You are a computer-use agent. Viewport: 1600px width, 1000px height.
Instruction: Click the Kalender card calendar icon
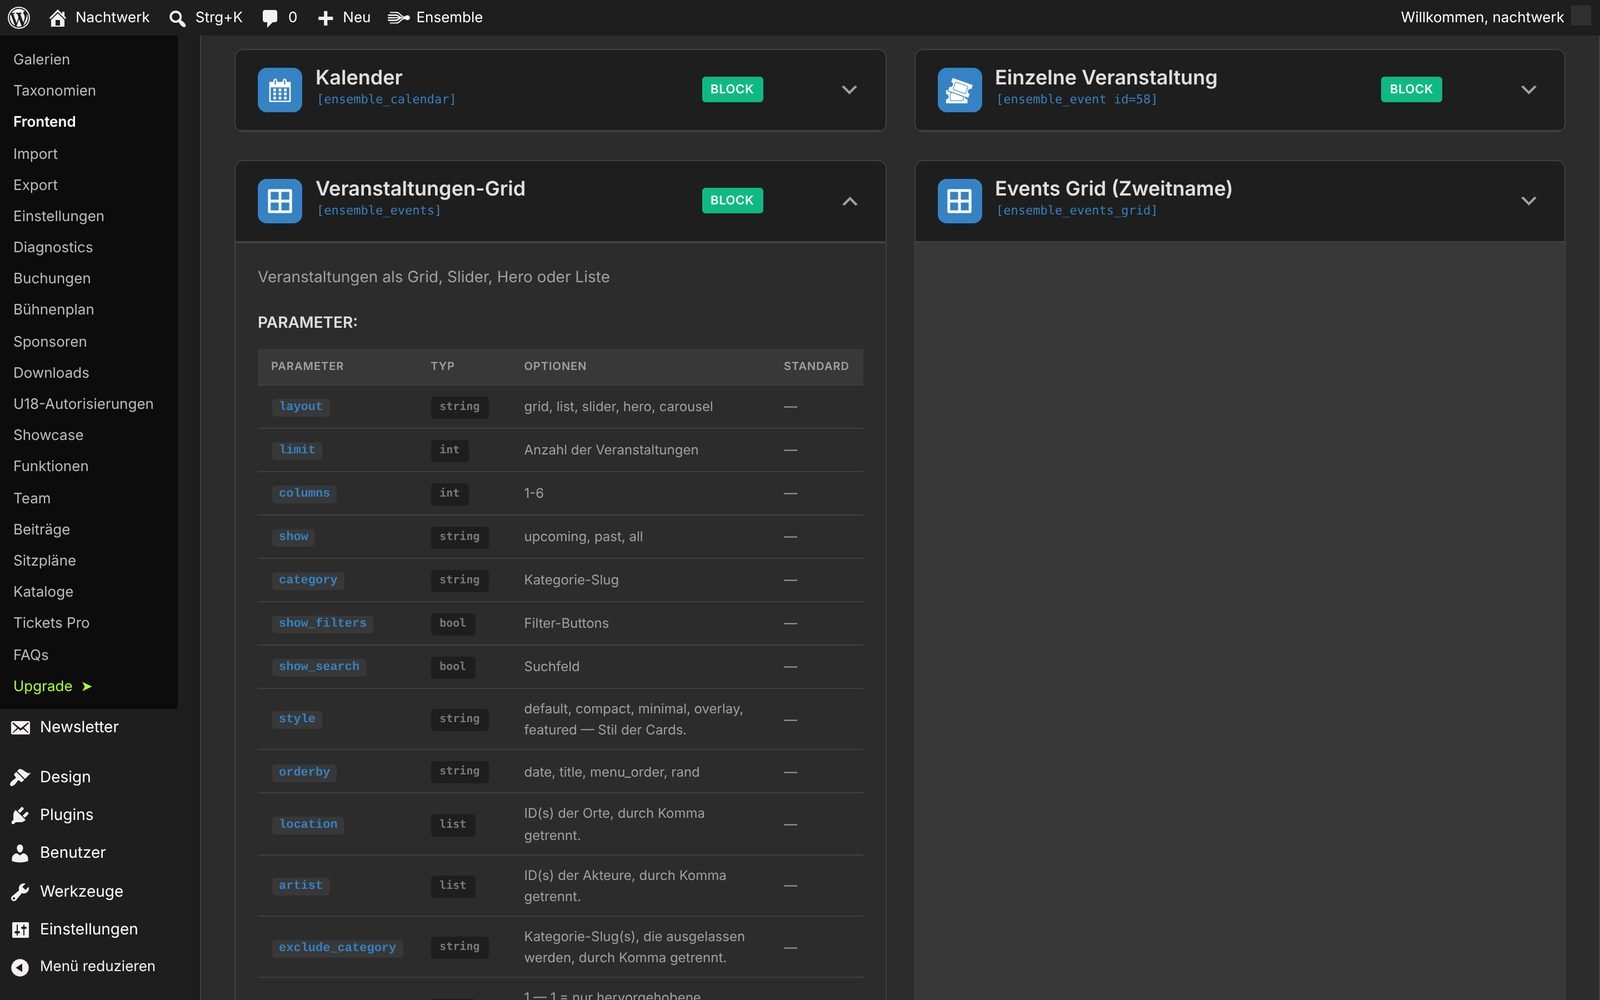click(280, 90)
